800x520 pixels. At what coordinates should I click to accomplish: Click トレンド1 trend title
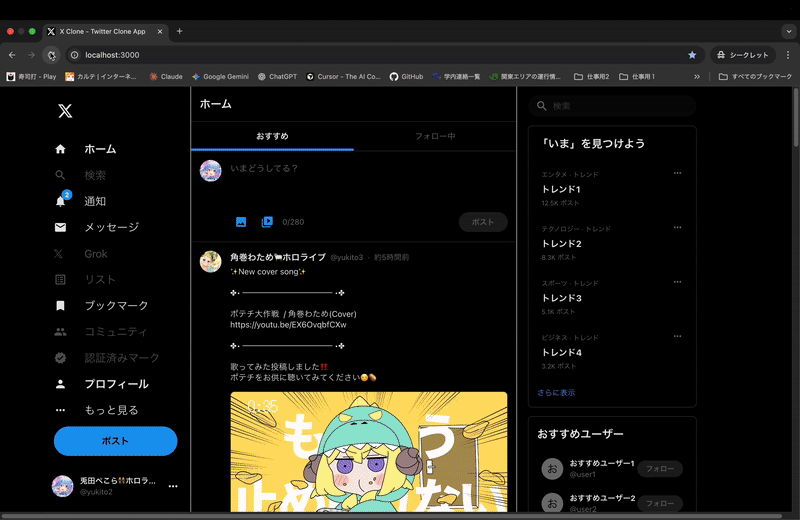tap(561, 189)
